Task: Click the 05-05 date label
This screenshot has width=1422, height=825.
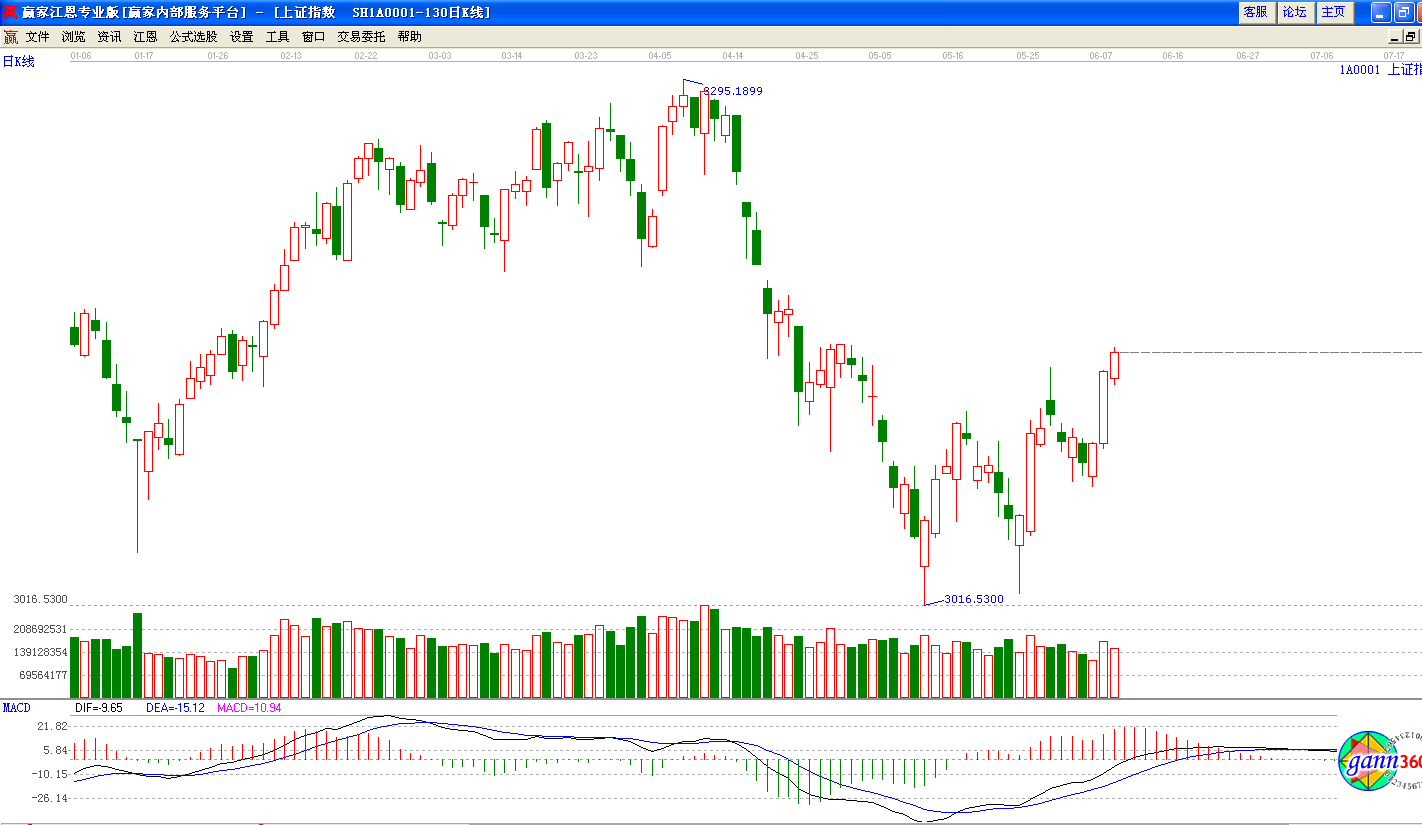Action: coord(880,56)
